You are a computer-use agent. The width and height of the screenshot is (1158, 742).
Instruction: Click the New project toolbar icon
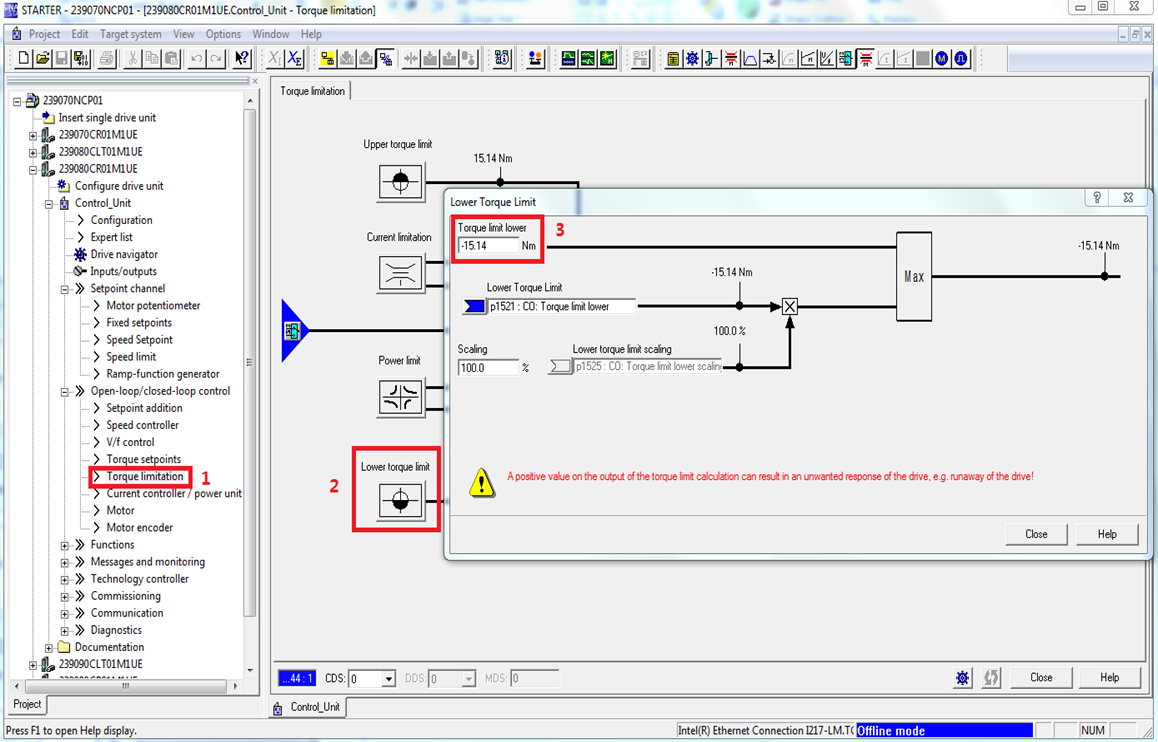pos(24,59)
